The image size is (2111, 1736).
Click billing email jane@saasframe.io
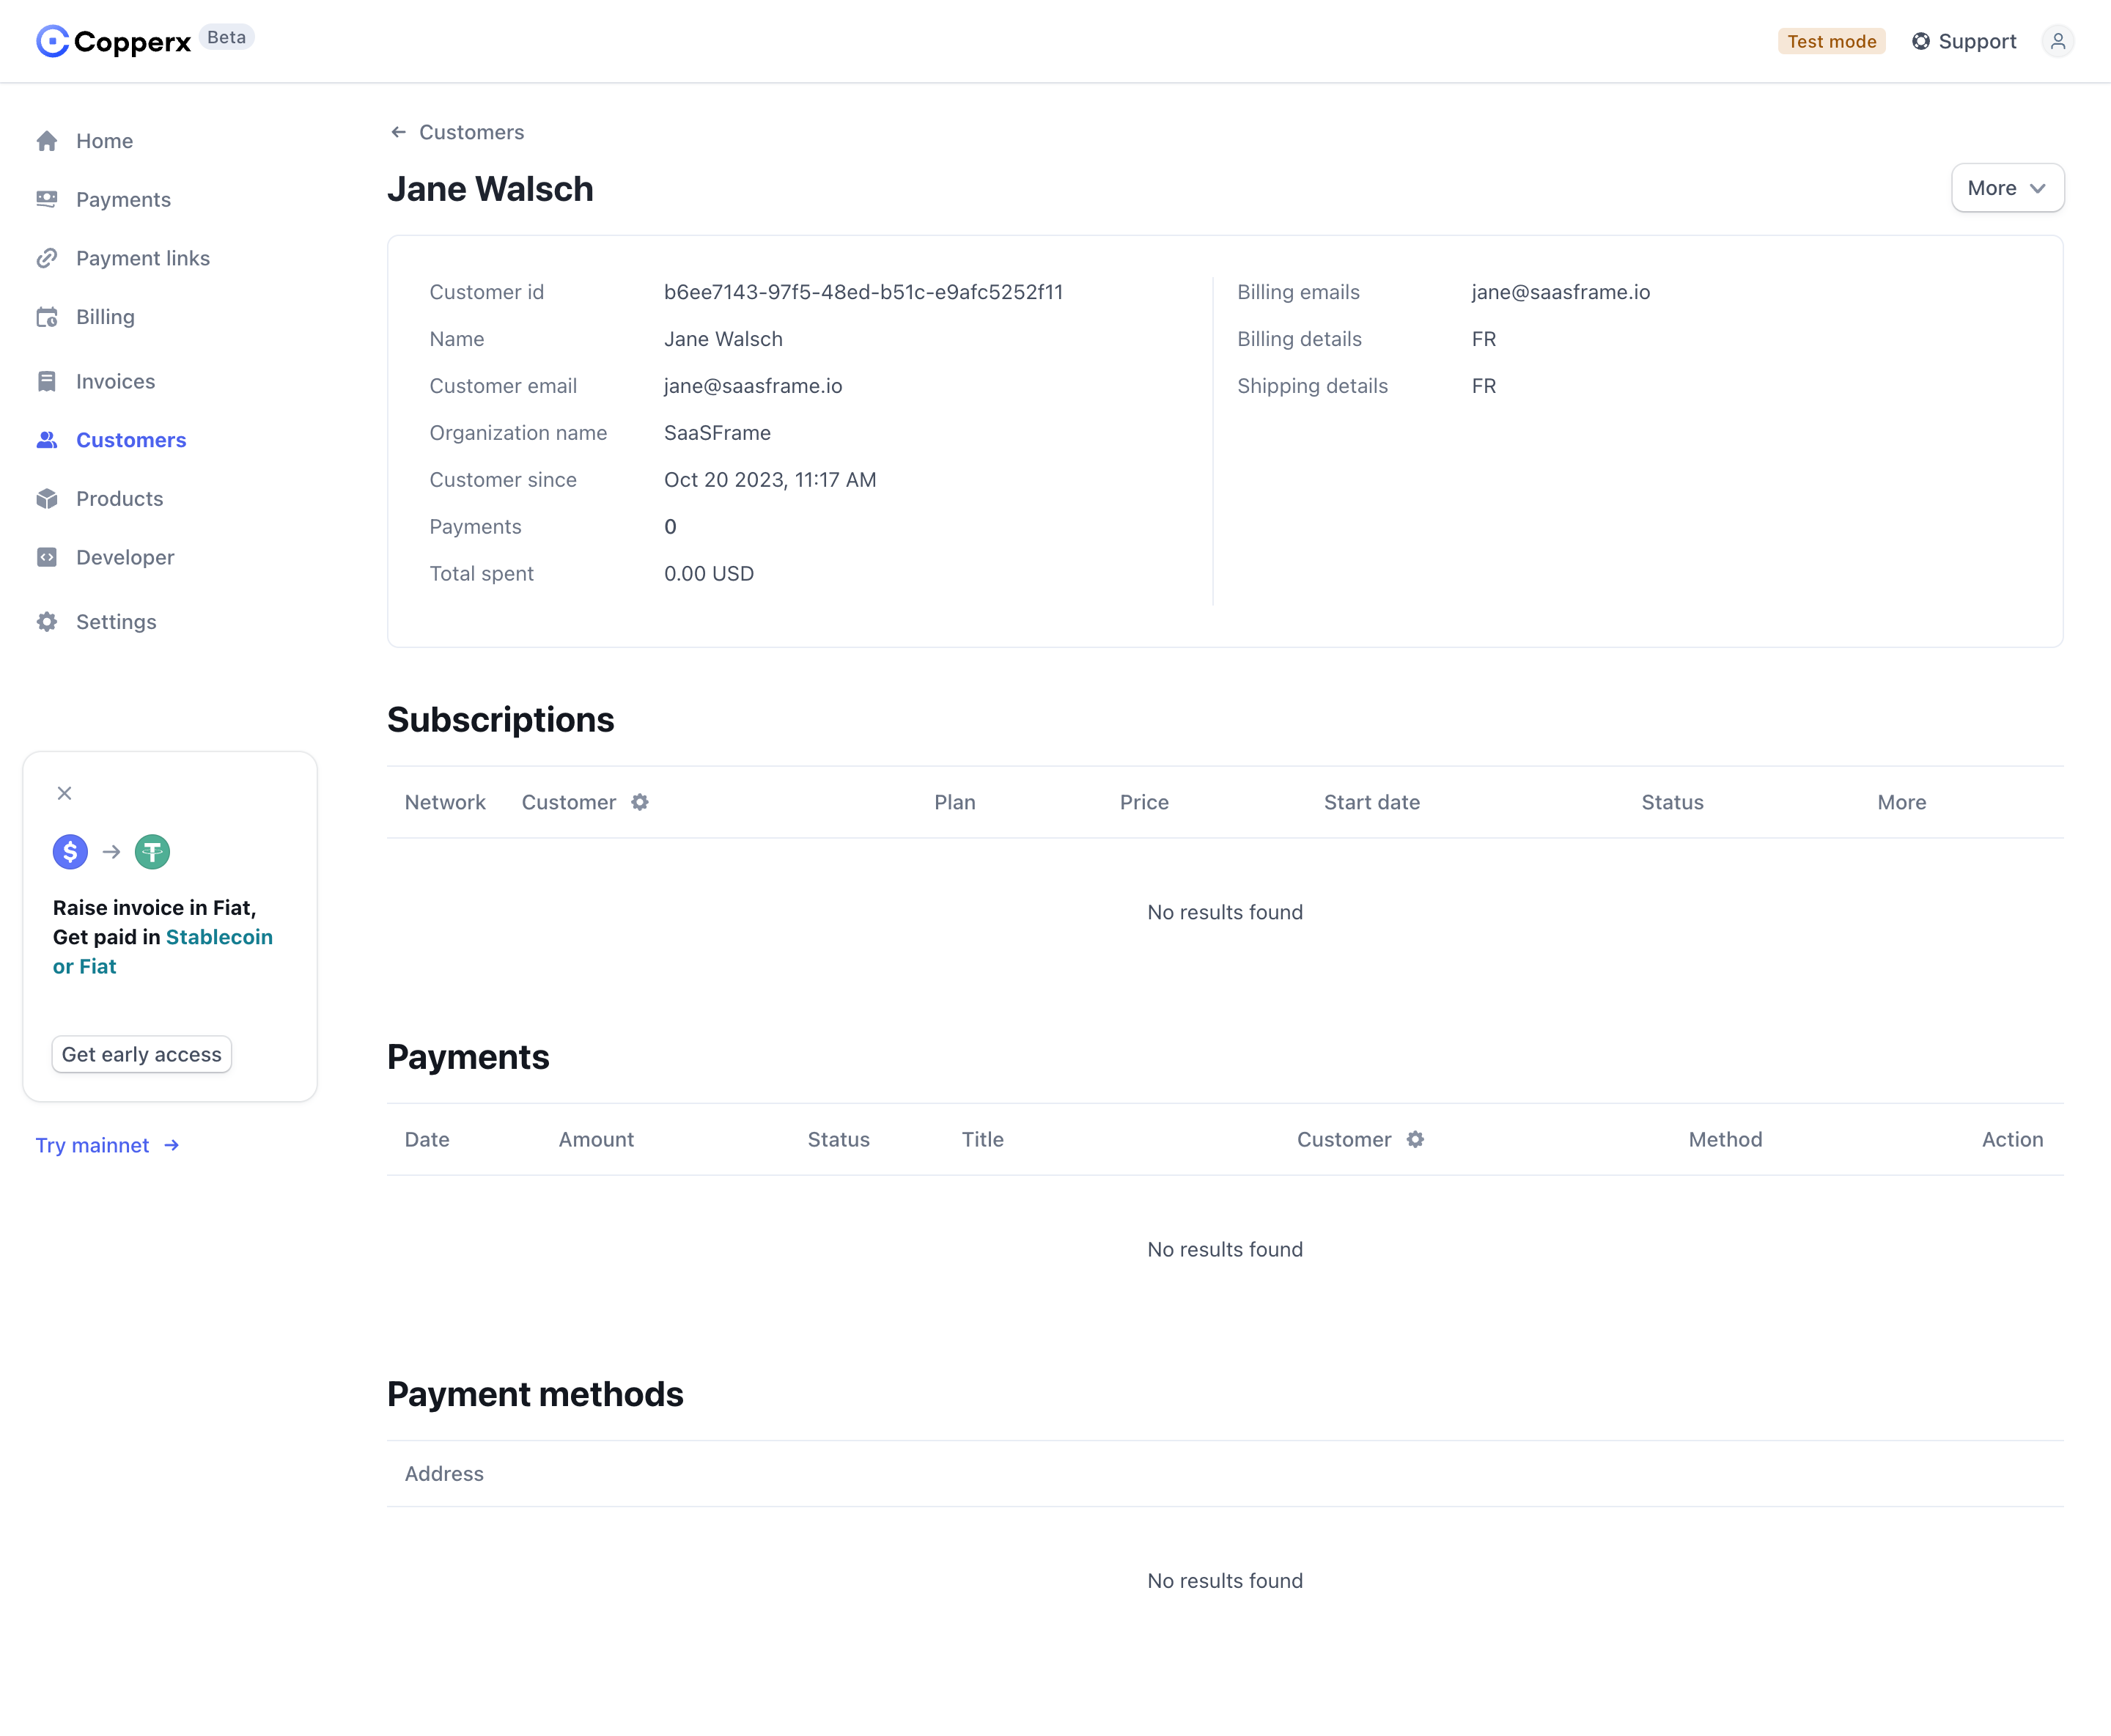click(x=1560, y=292)
